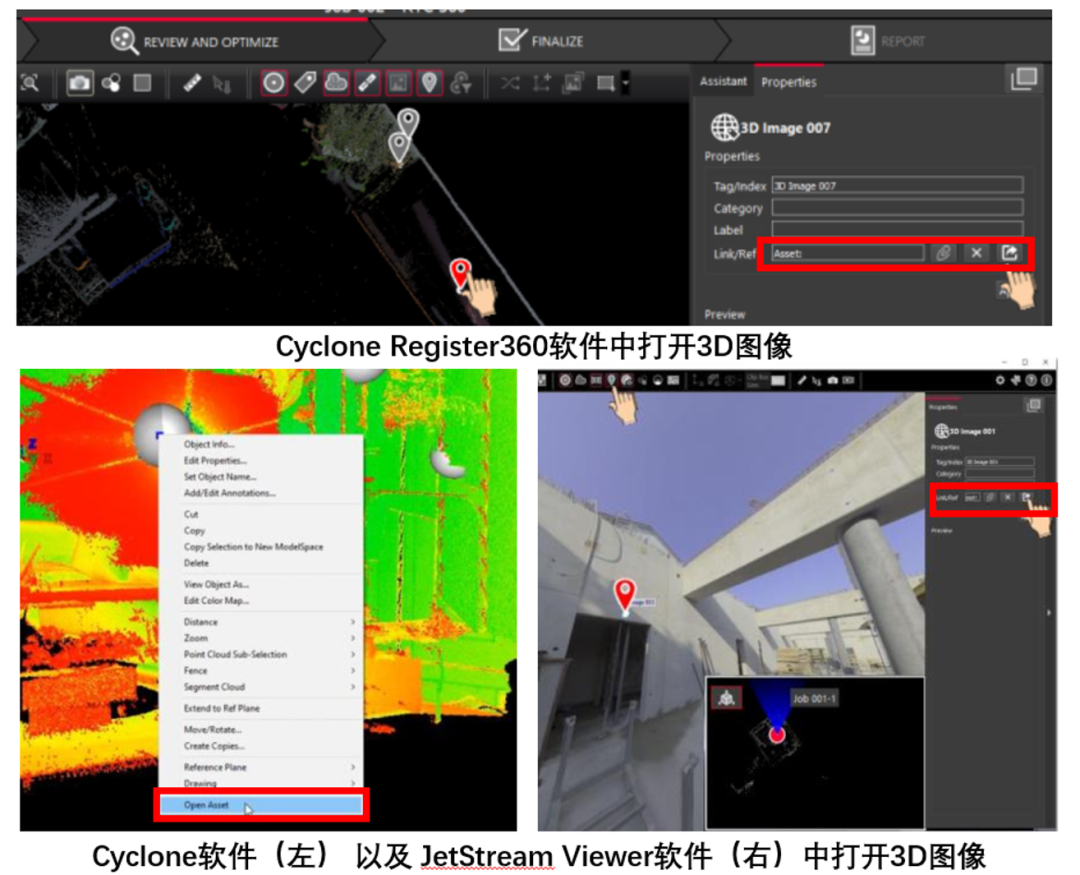
Task: Toggle links visibility icon in Register360 toolbar
Action: point(367,83)
